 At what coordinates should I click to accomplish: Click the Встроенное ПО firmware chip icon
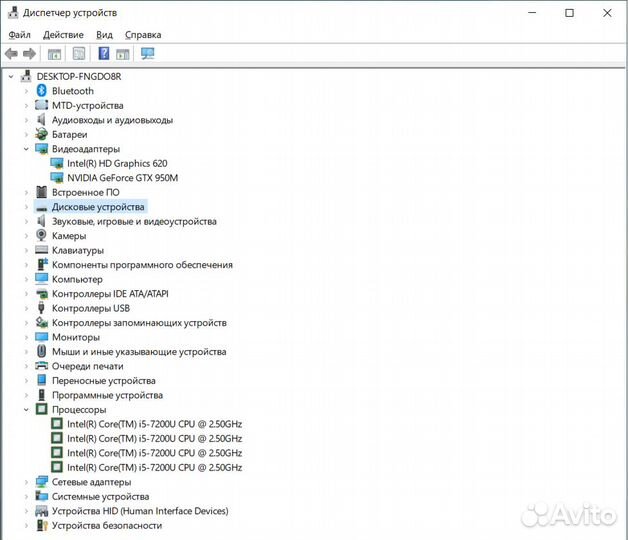click(x=41, y=192)
